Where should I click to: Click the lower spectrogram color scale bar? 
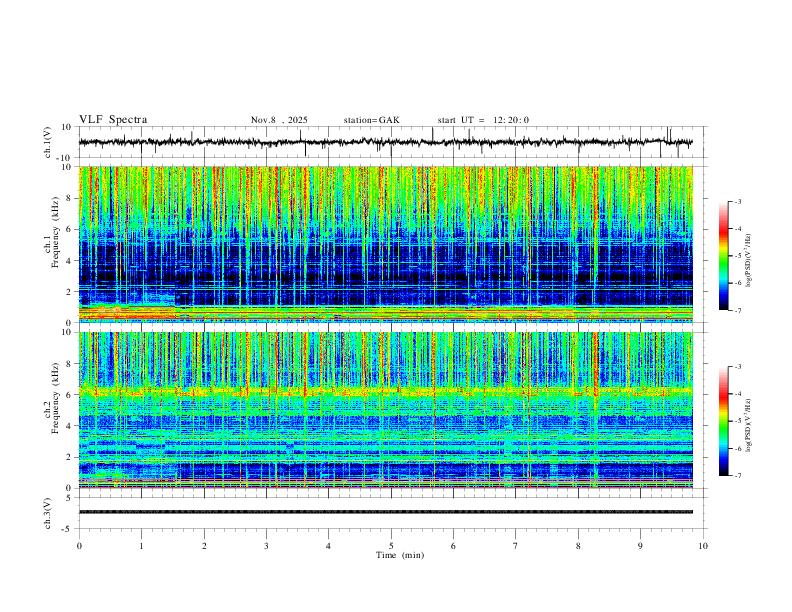tap(723, 421)
